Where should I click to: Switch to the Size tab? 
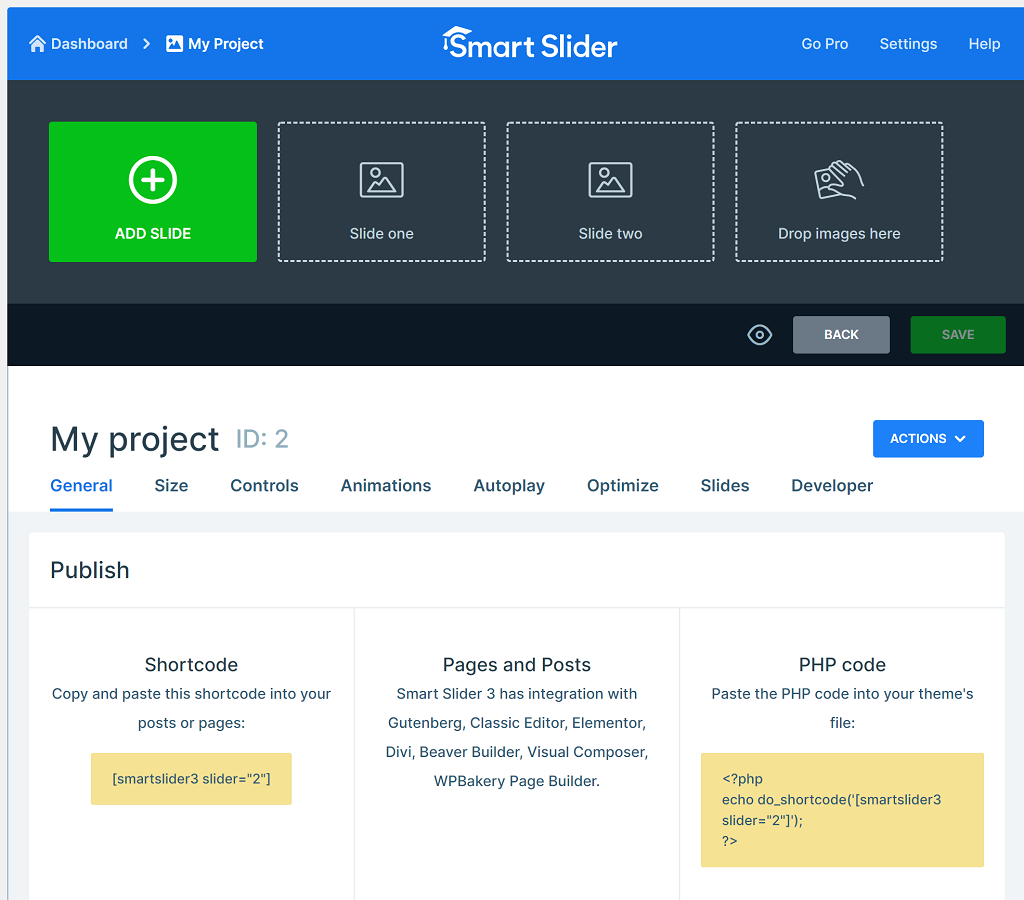(171, 486)
